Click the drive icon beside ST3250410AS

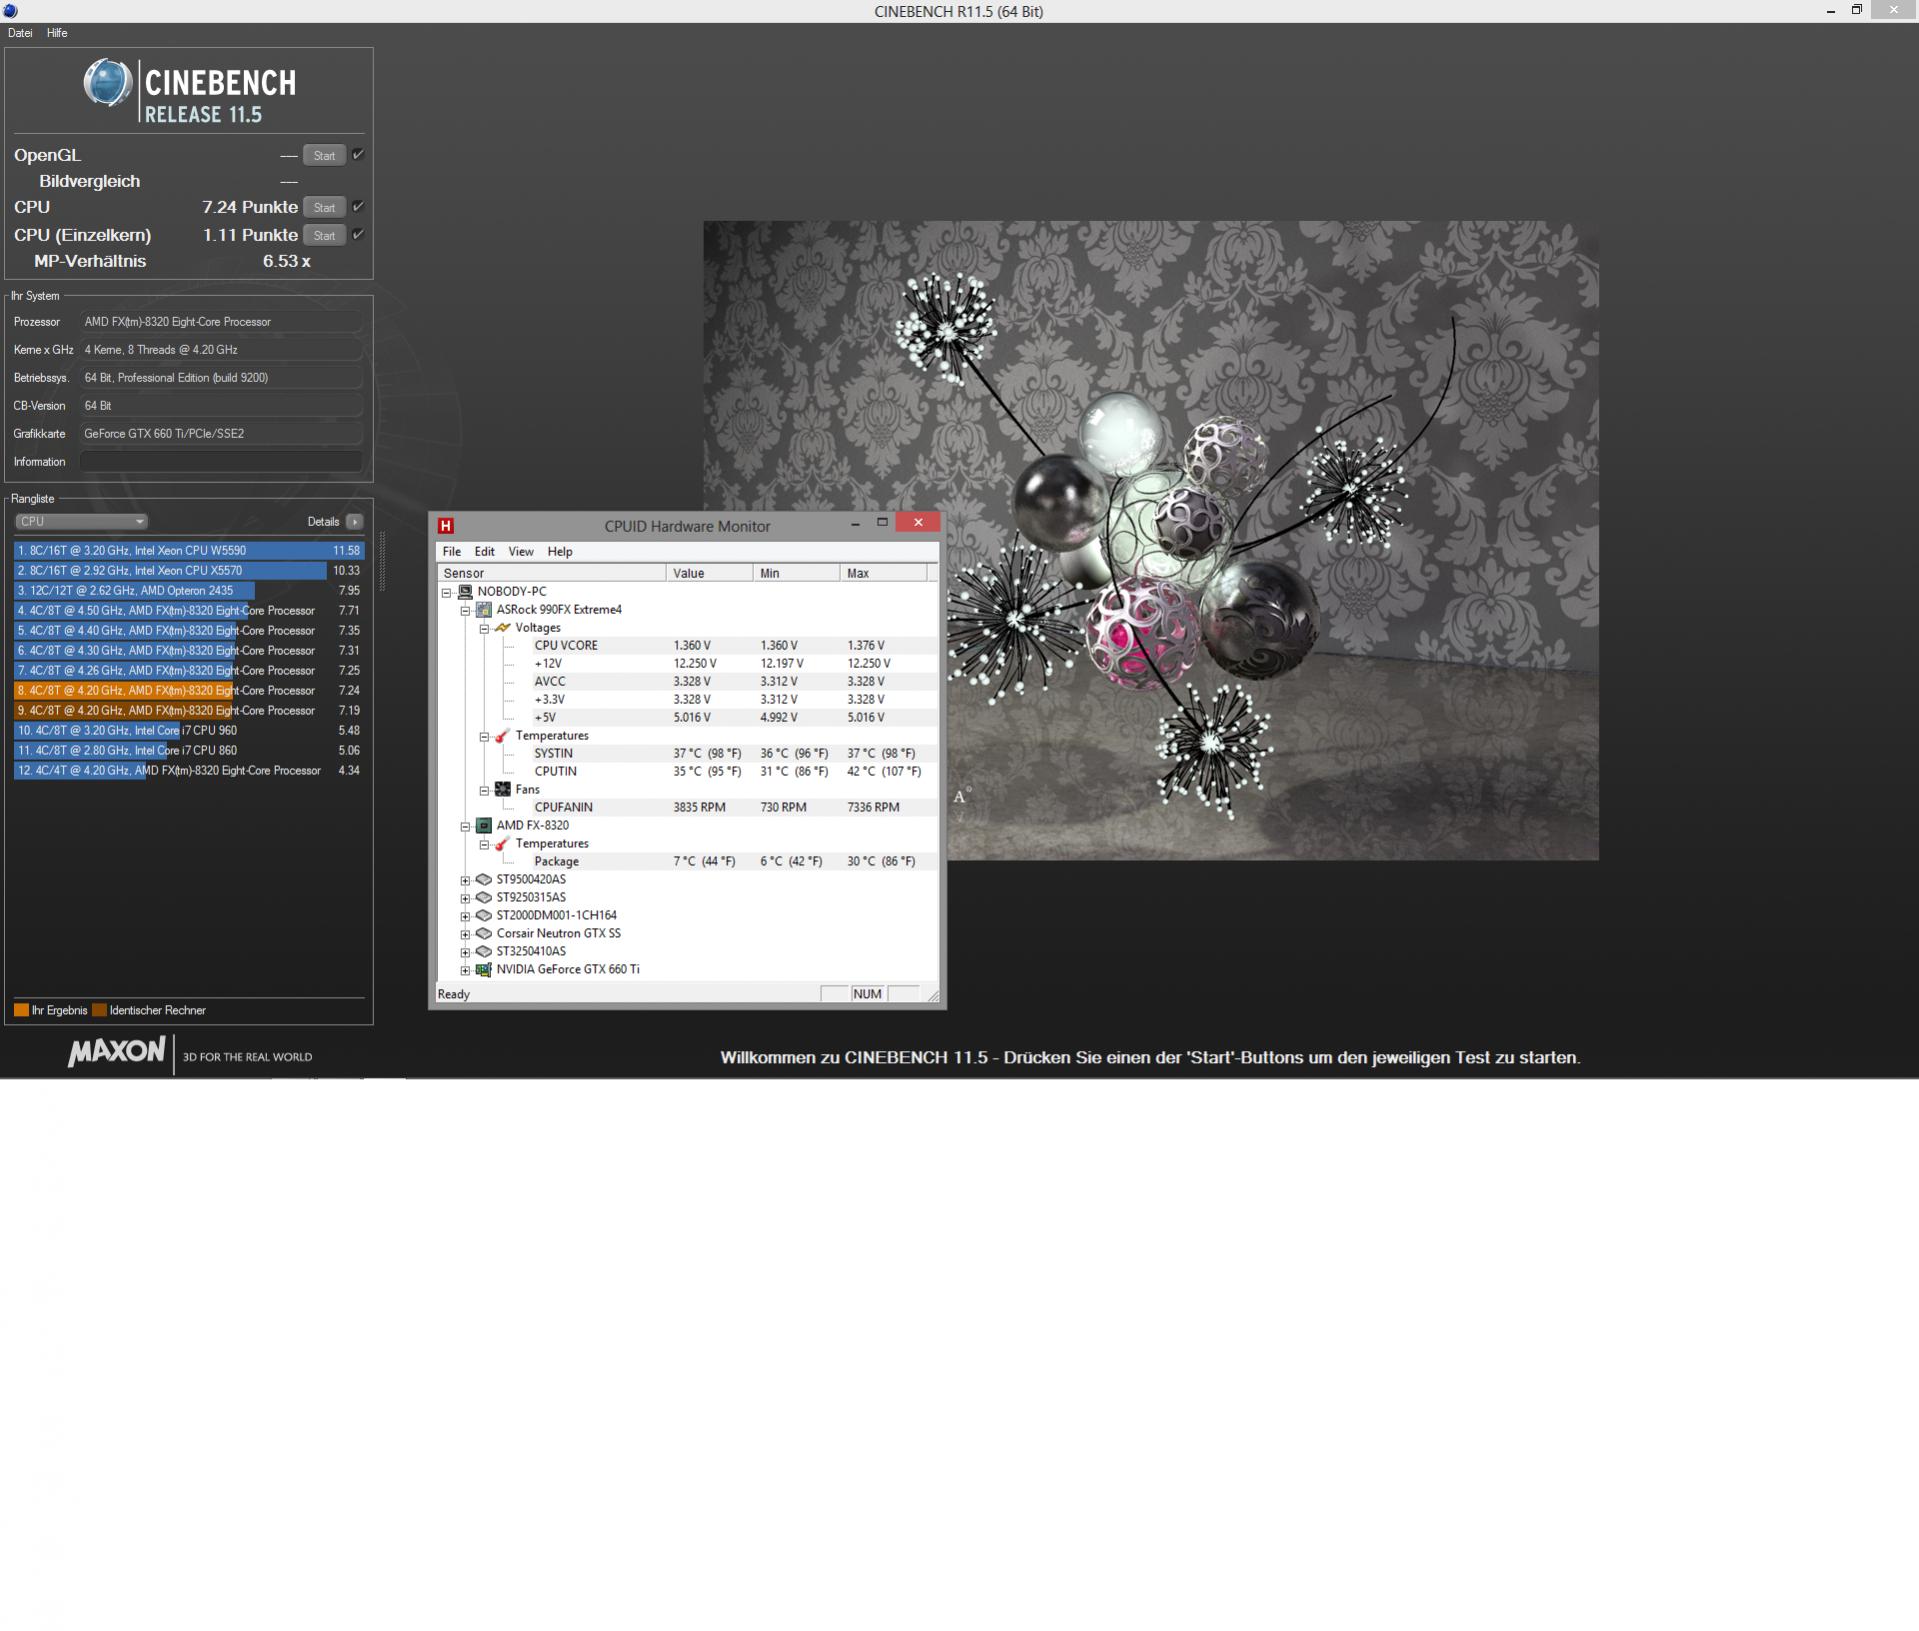[484, 951]
